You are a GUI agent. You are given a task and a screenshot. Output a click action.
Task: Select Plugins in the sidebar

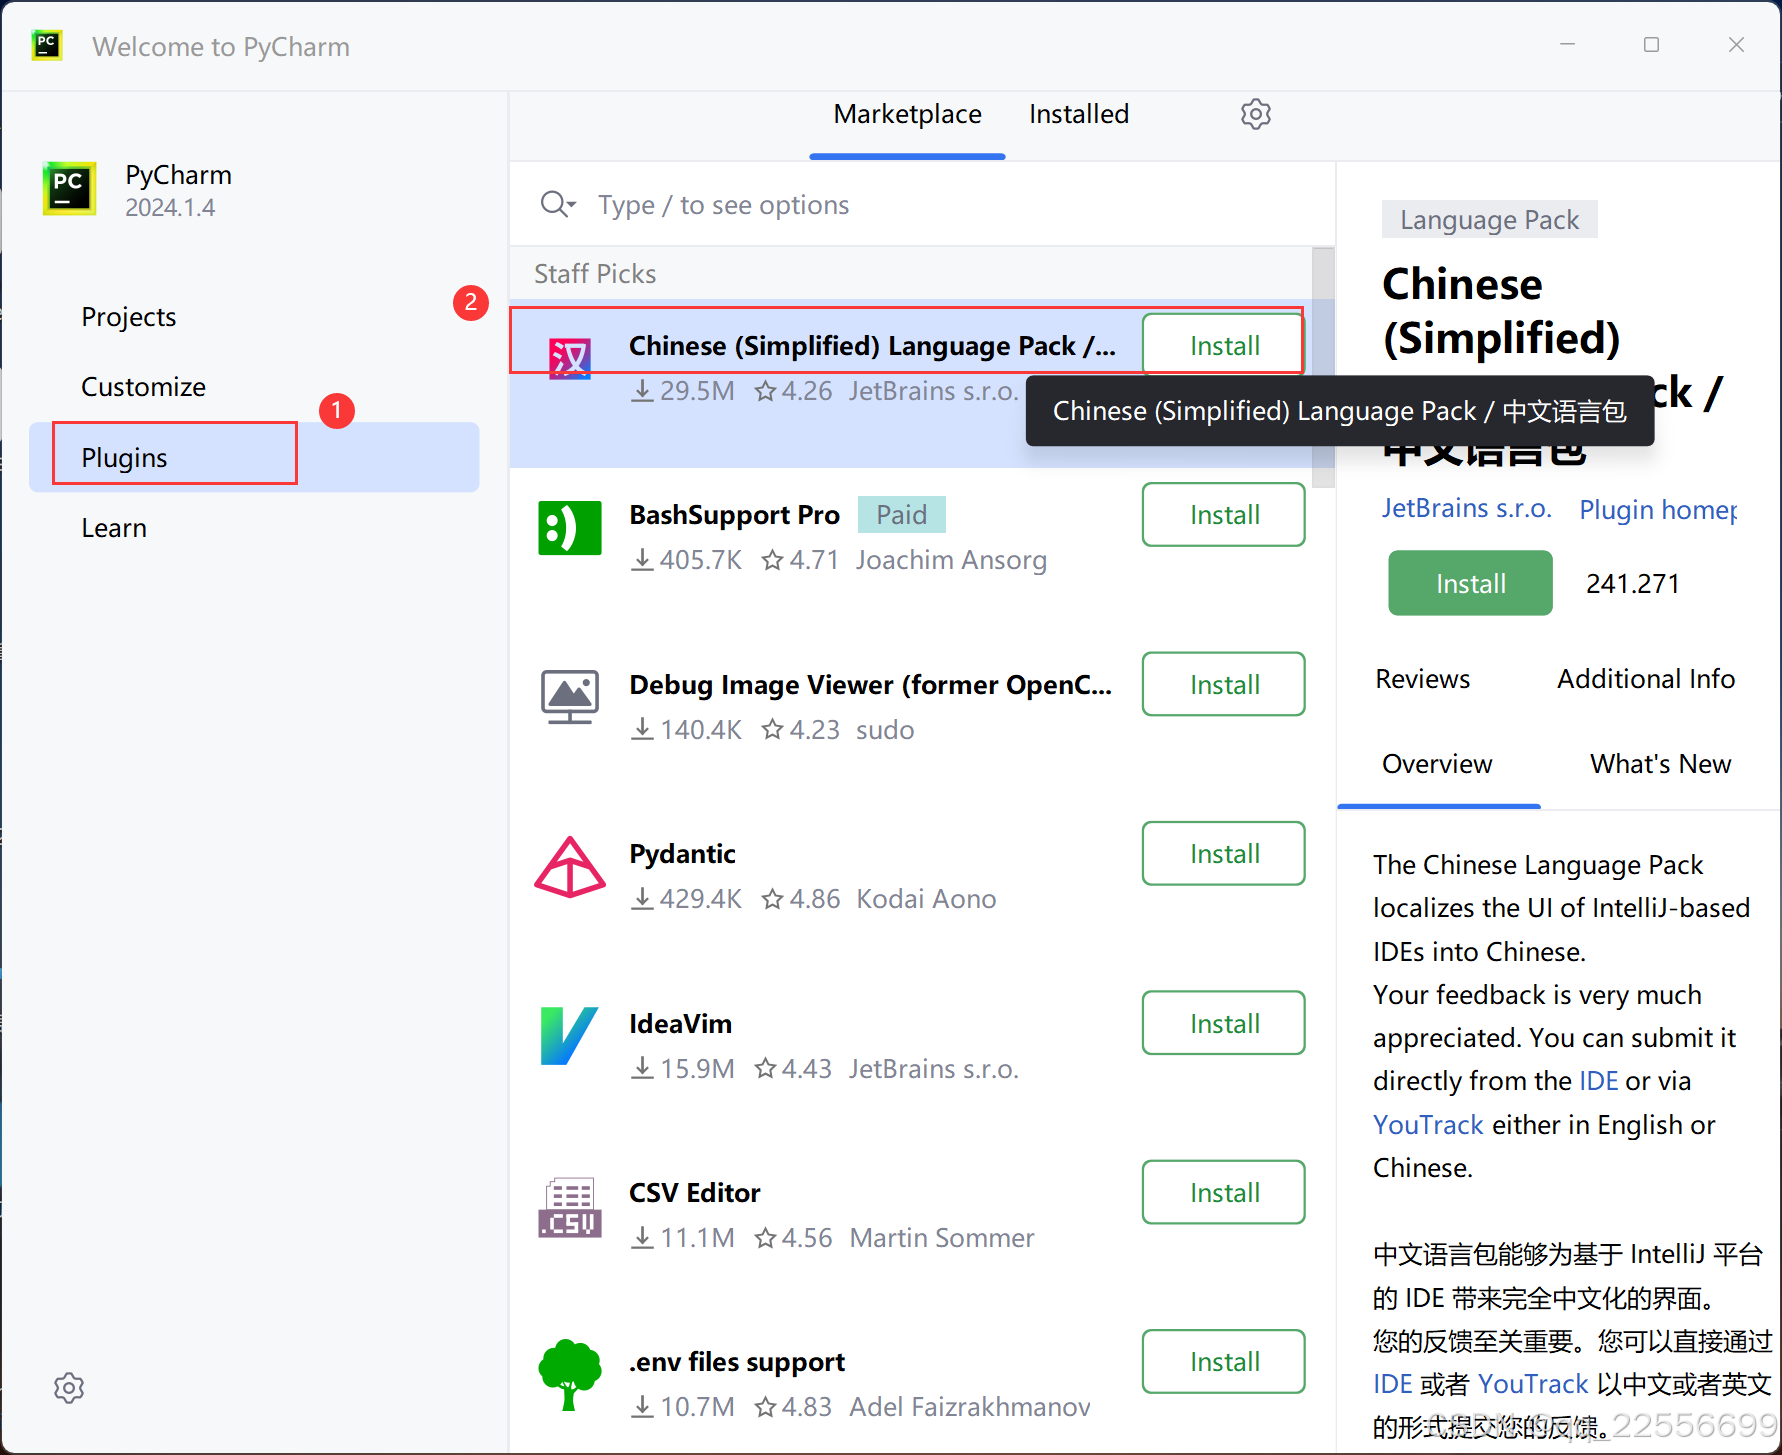coord(254,457)
